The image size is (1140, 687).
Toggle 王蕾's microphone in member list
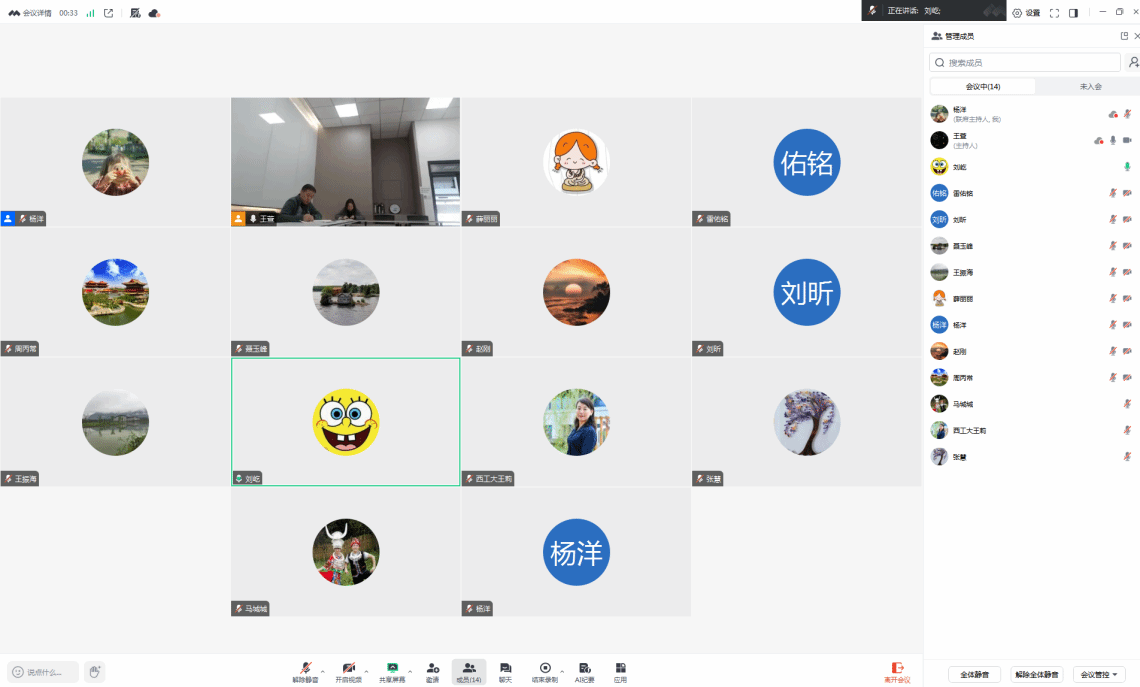point(1113,141)
